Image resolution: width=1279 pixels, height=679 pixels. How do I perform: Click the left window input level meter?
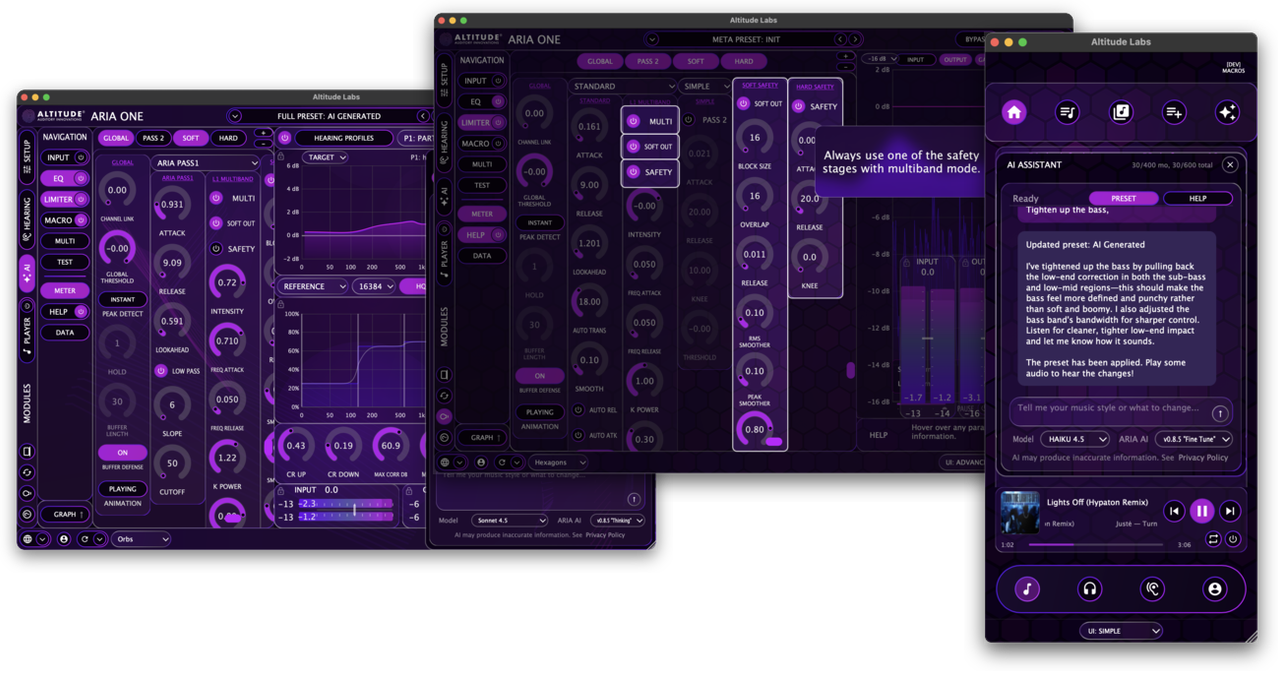click(344, 510)
